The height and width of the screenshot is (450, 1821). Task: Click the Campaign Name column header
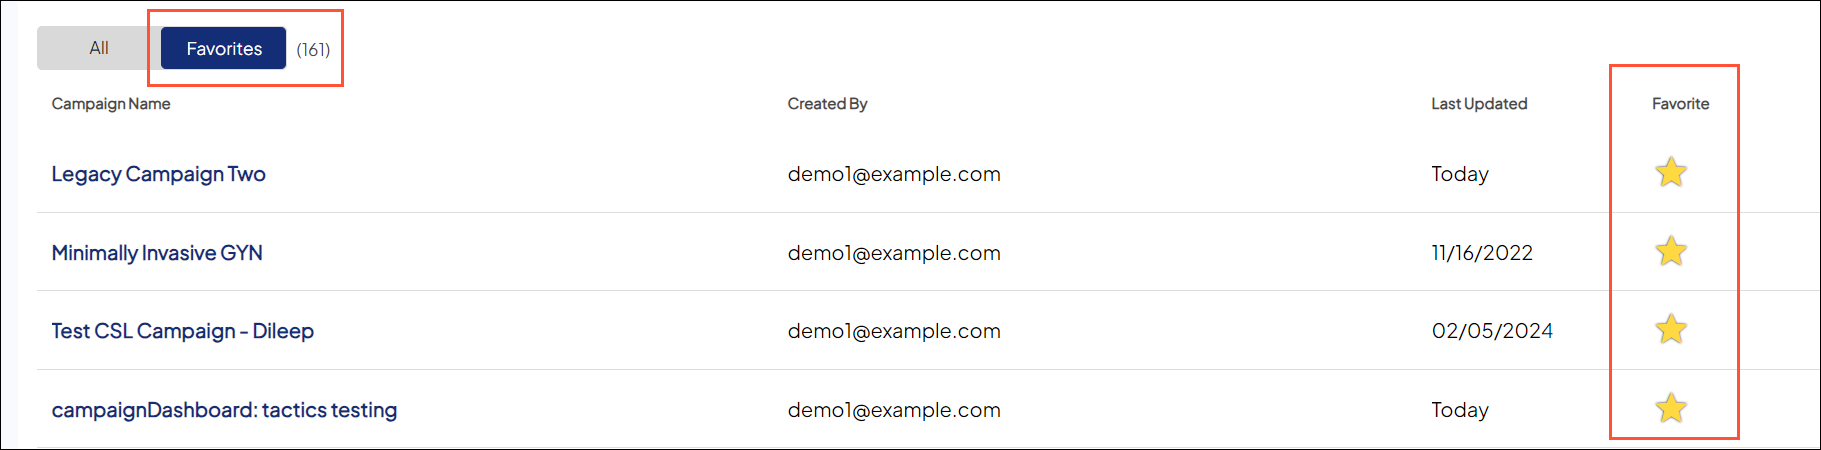pos(111,104)
